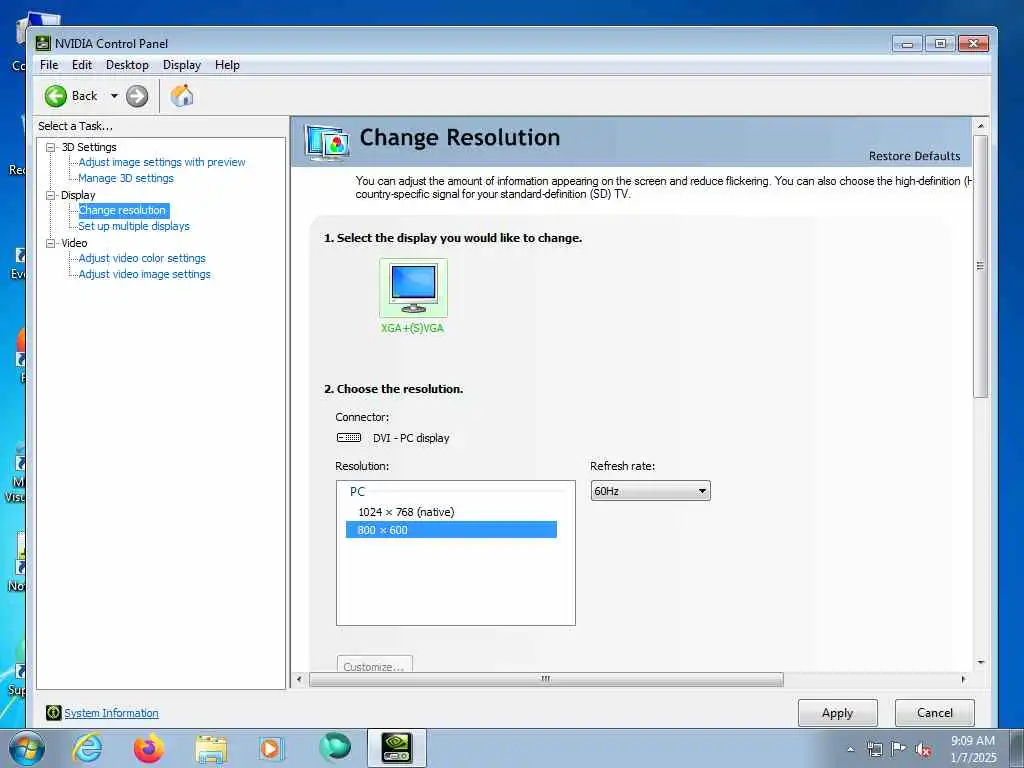Click NVIDIA Control Panel title bar icon
This screenshot has height=768, width=1024.
[43, 44]
